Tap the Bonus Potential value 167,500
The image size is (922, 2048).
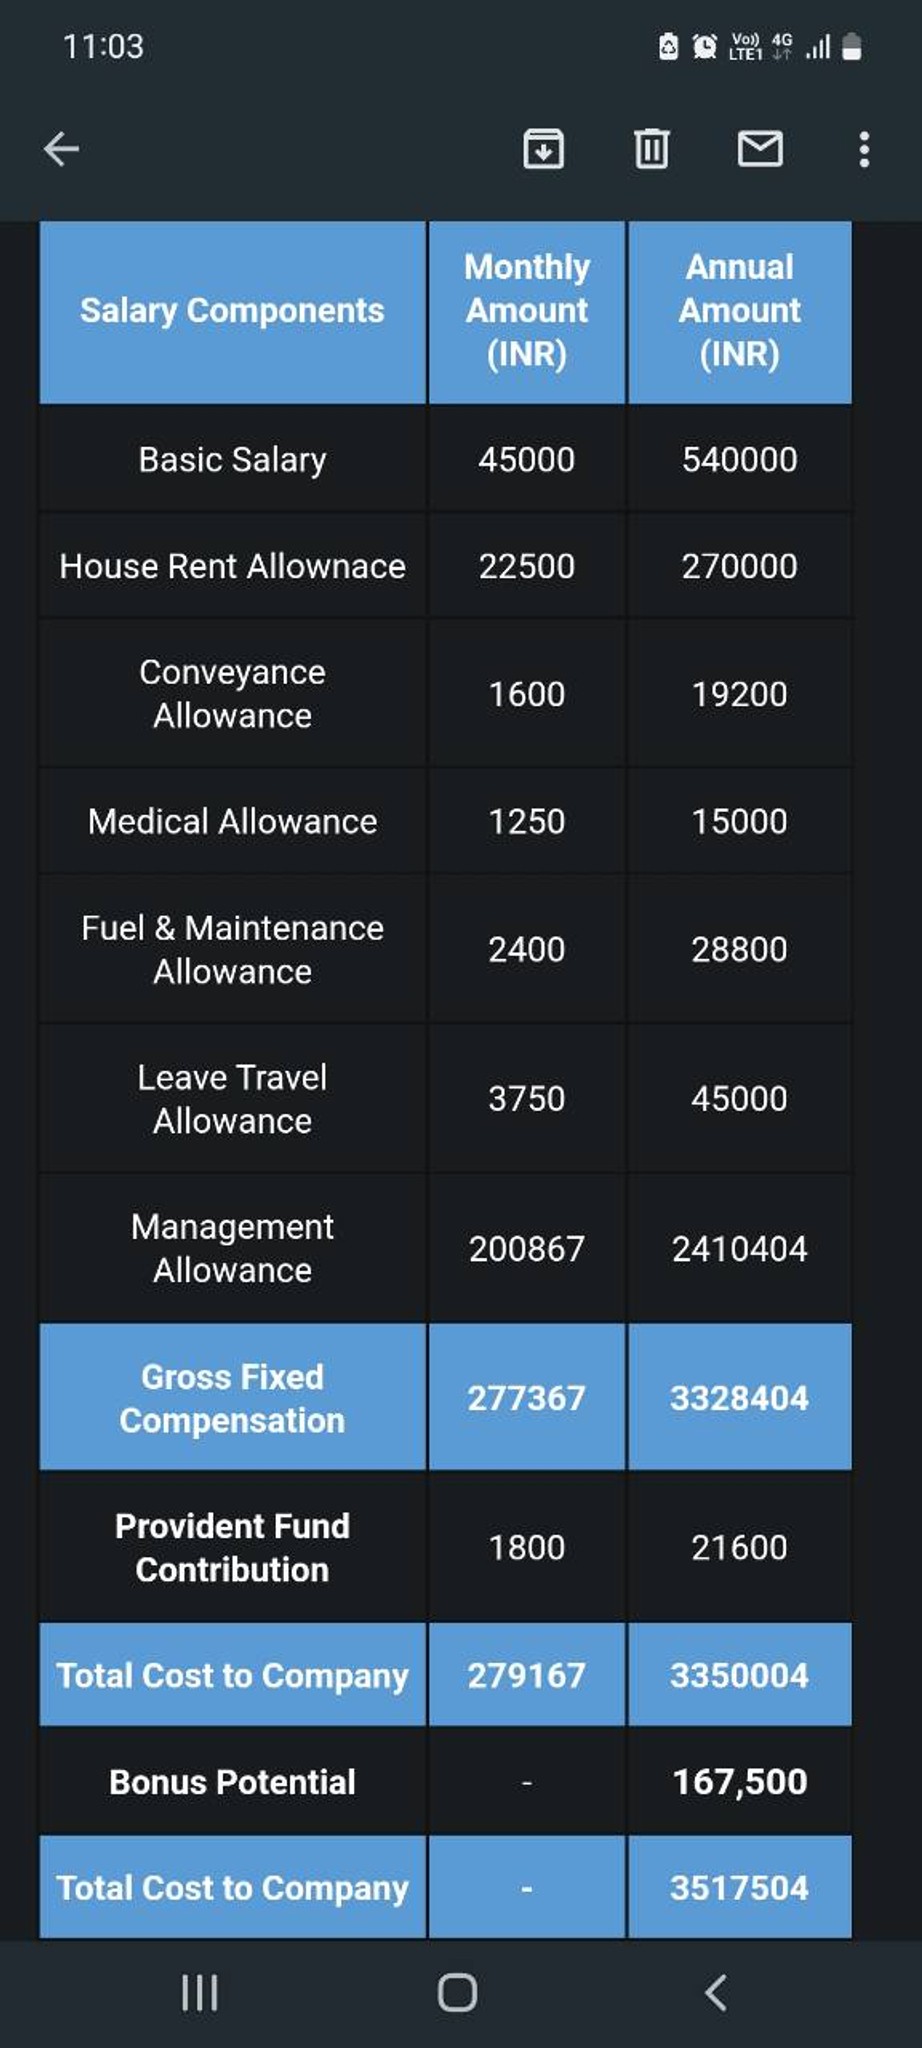[x=740, y=1782]
